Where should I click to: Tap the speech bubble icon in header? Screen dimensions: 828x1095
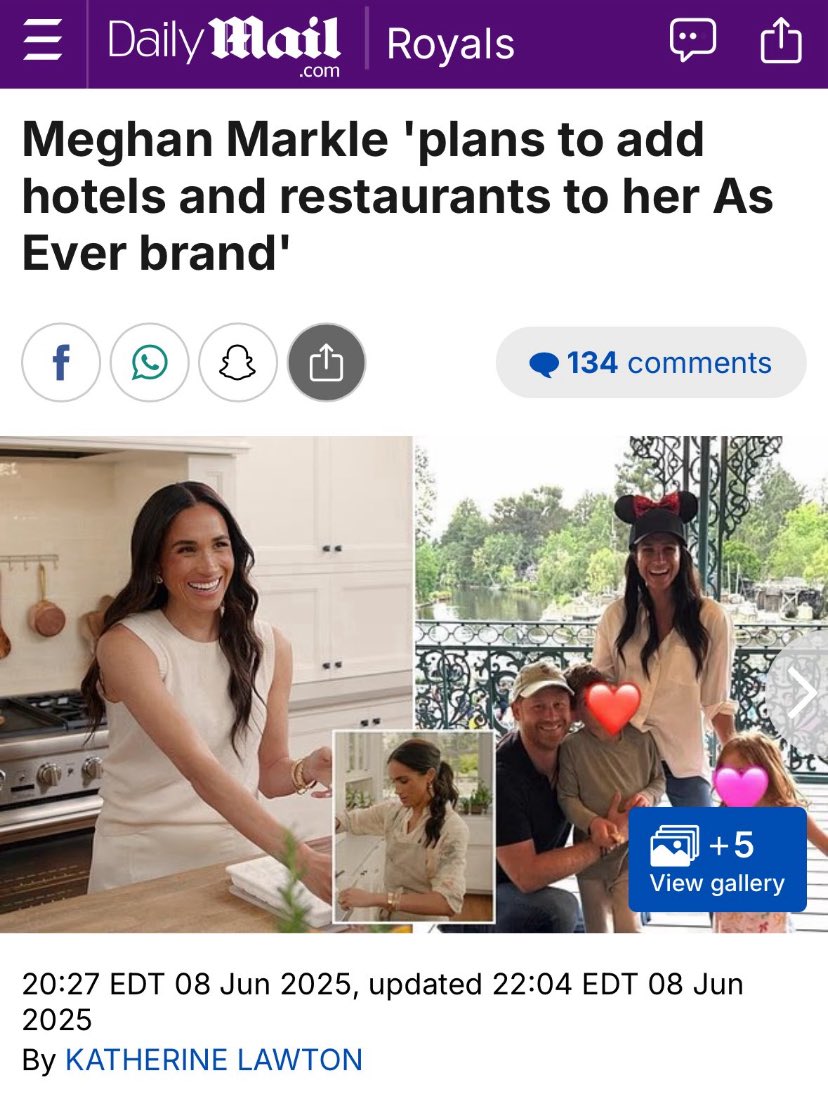click(693, 41)
